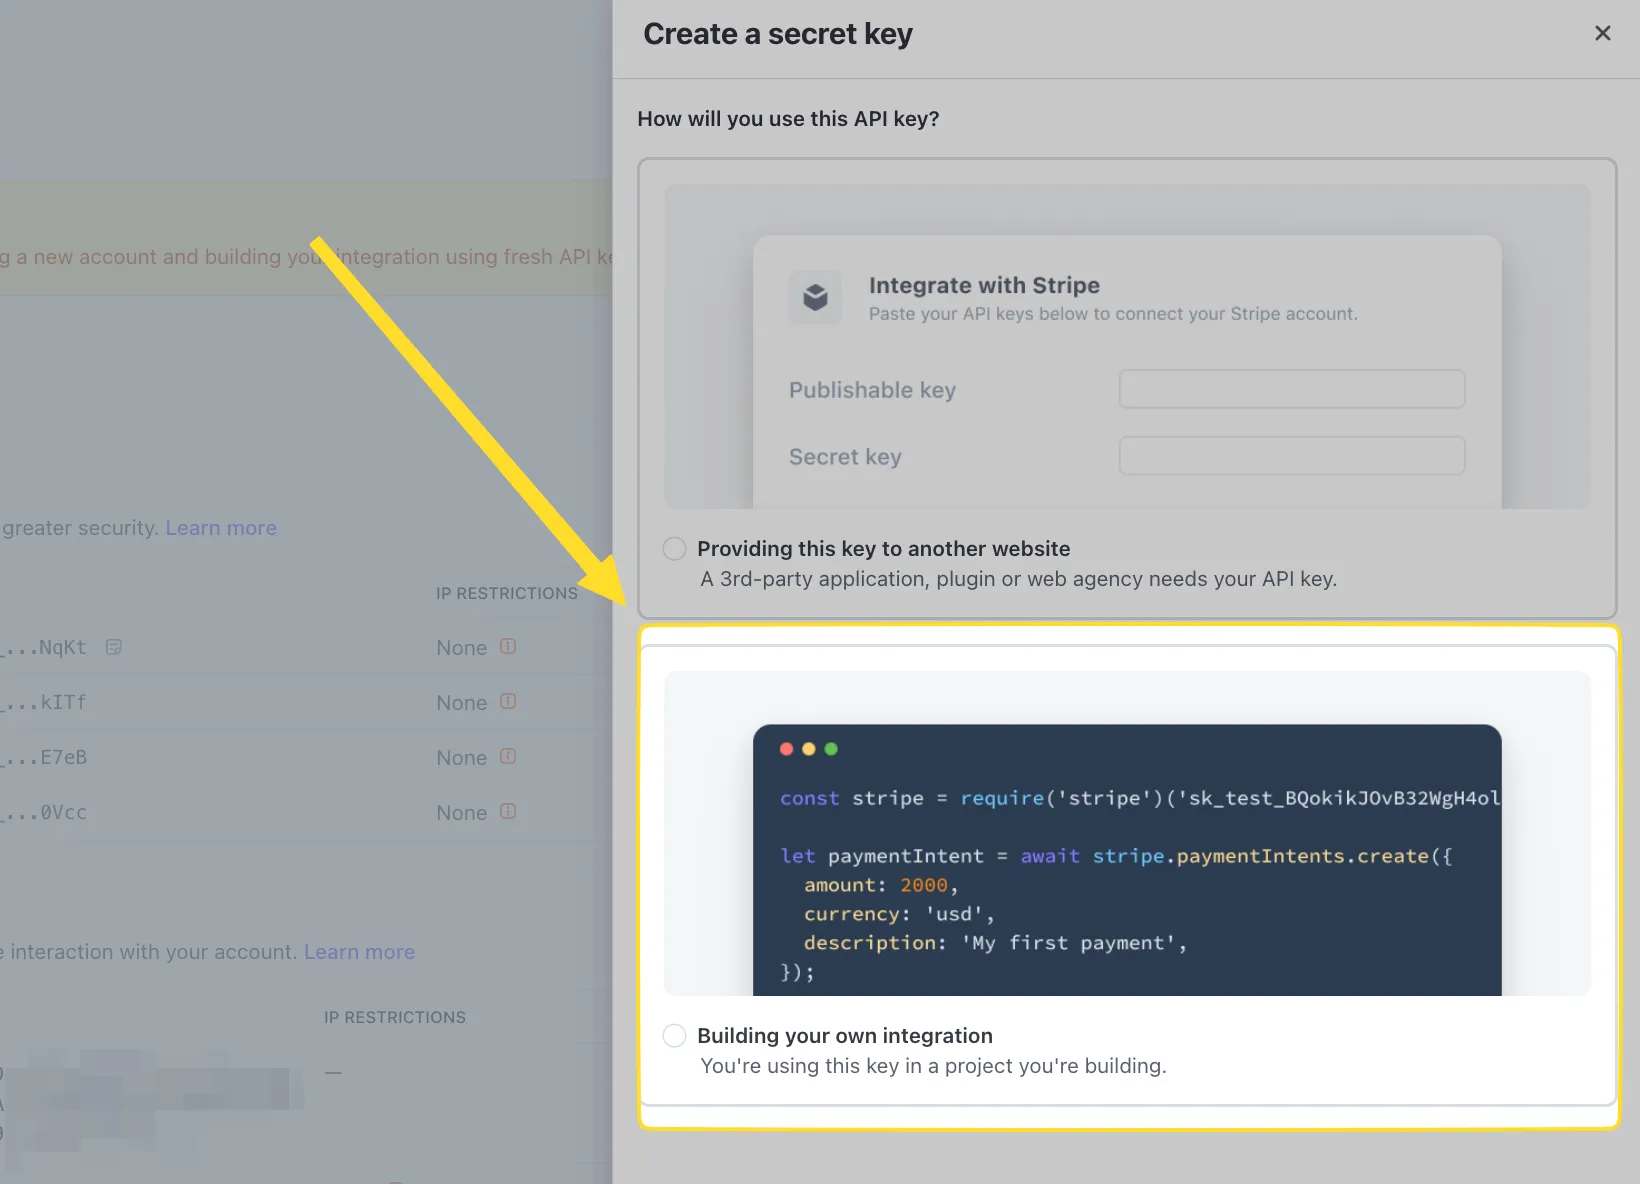Open the security Learn more link
The image size is (1640, 1184).
pyautogui.click(x=220, y=527)
